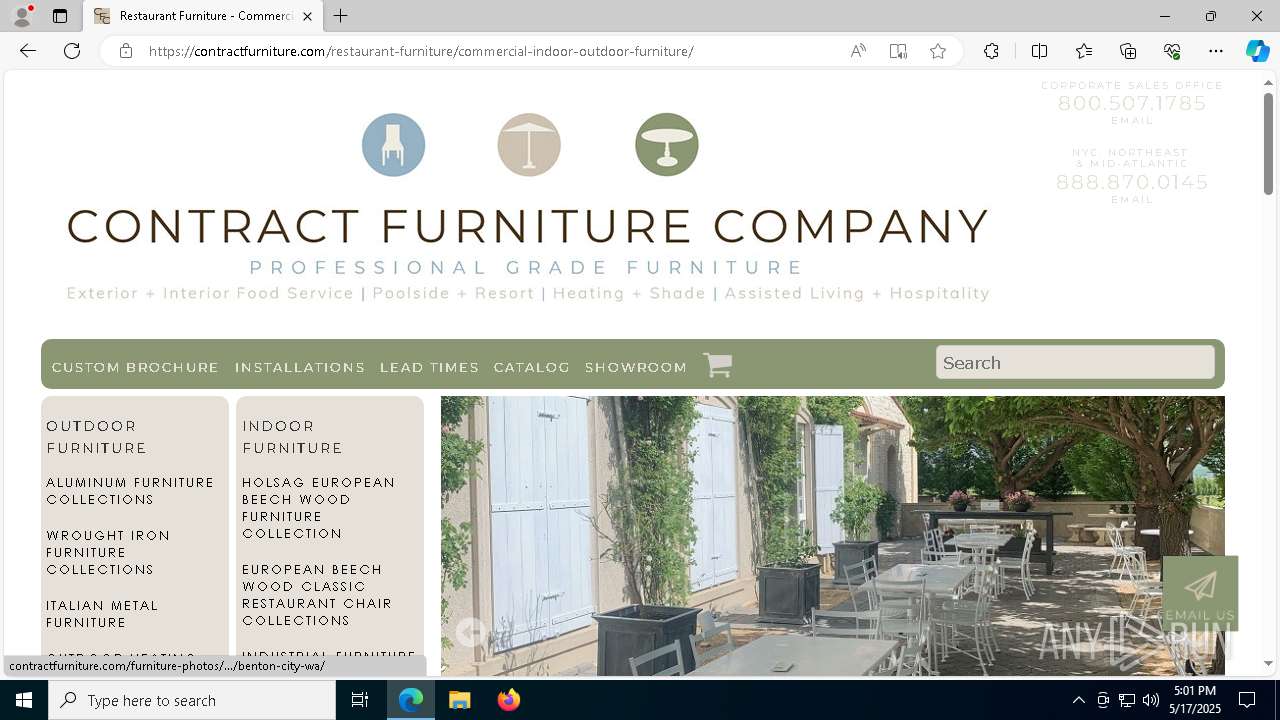Open the Catalog page
The width and height of the screenshot is (1280, 720).
(x=531, y=367)
